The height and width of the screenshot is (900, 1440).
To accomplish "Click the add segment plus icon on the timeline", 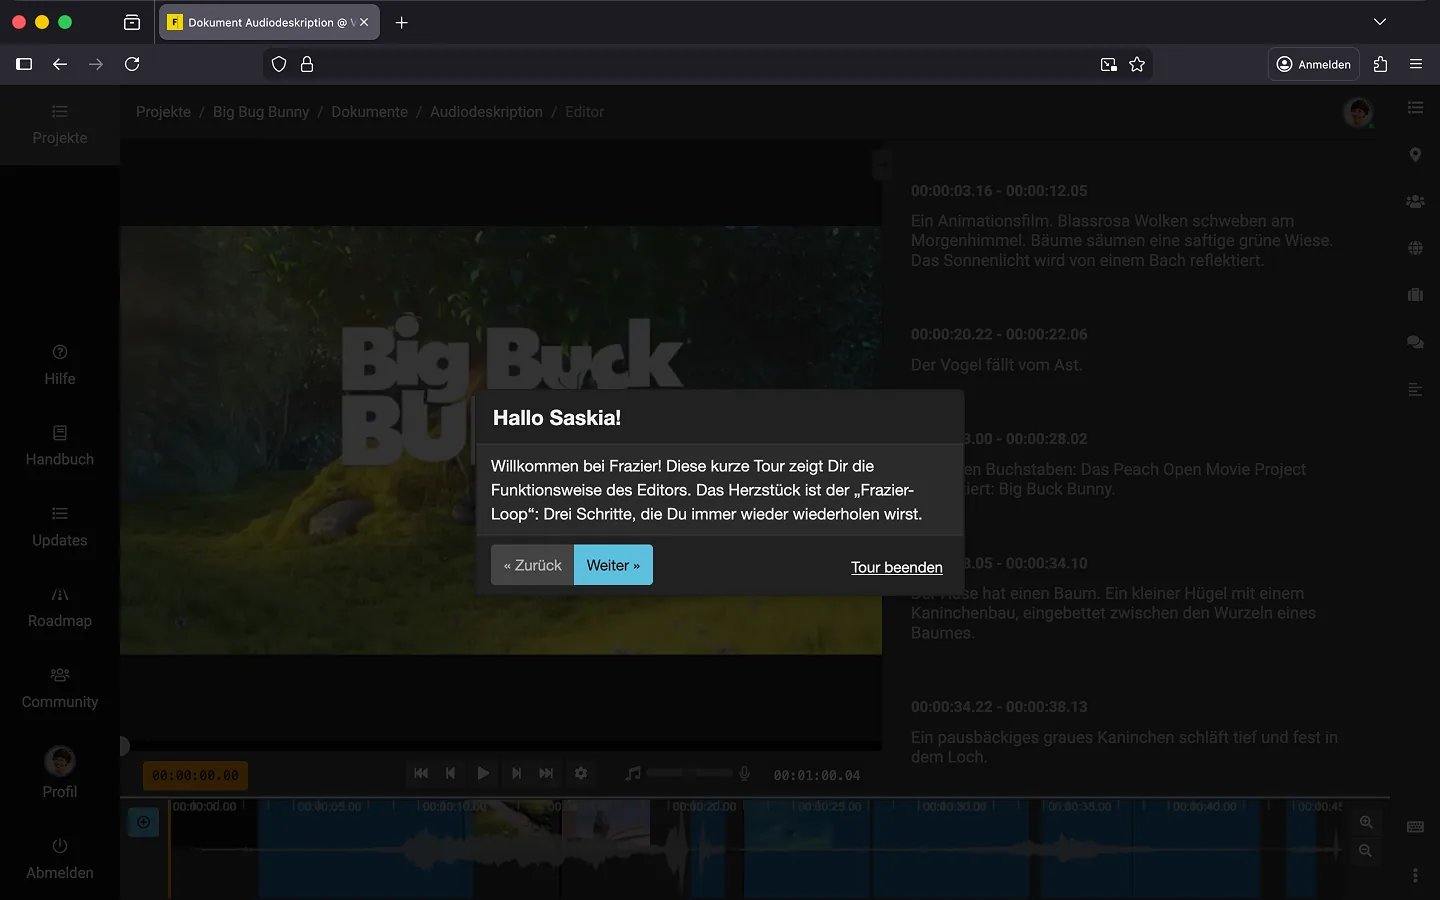I will pos(144,822).
